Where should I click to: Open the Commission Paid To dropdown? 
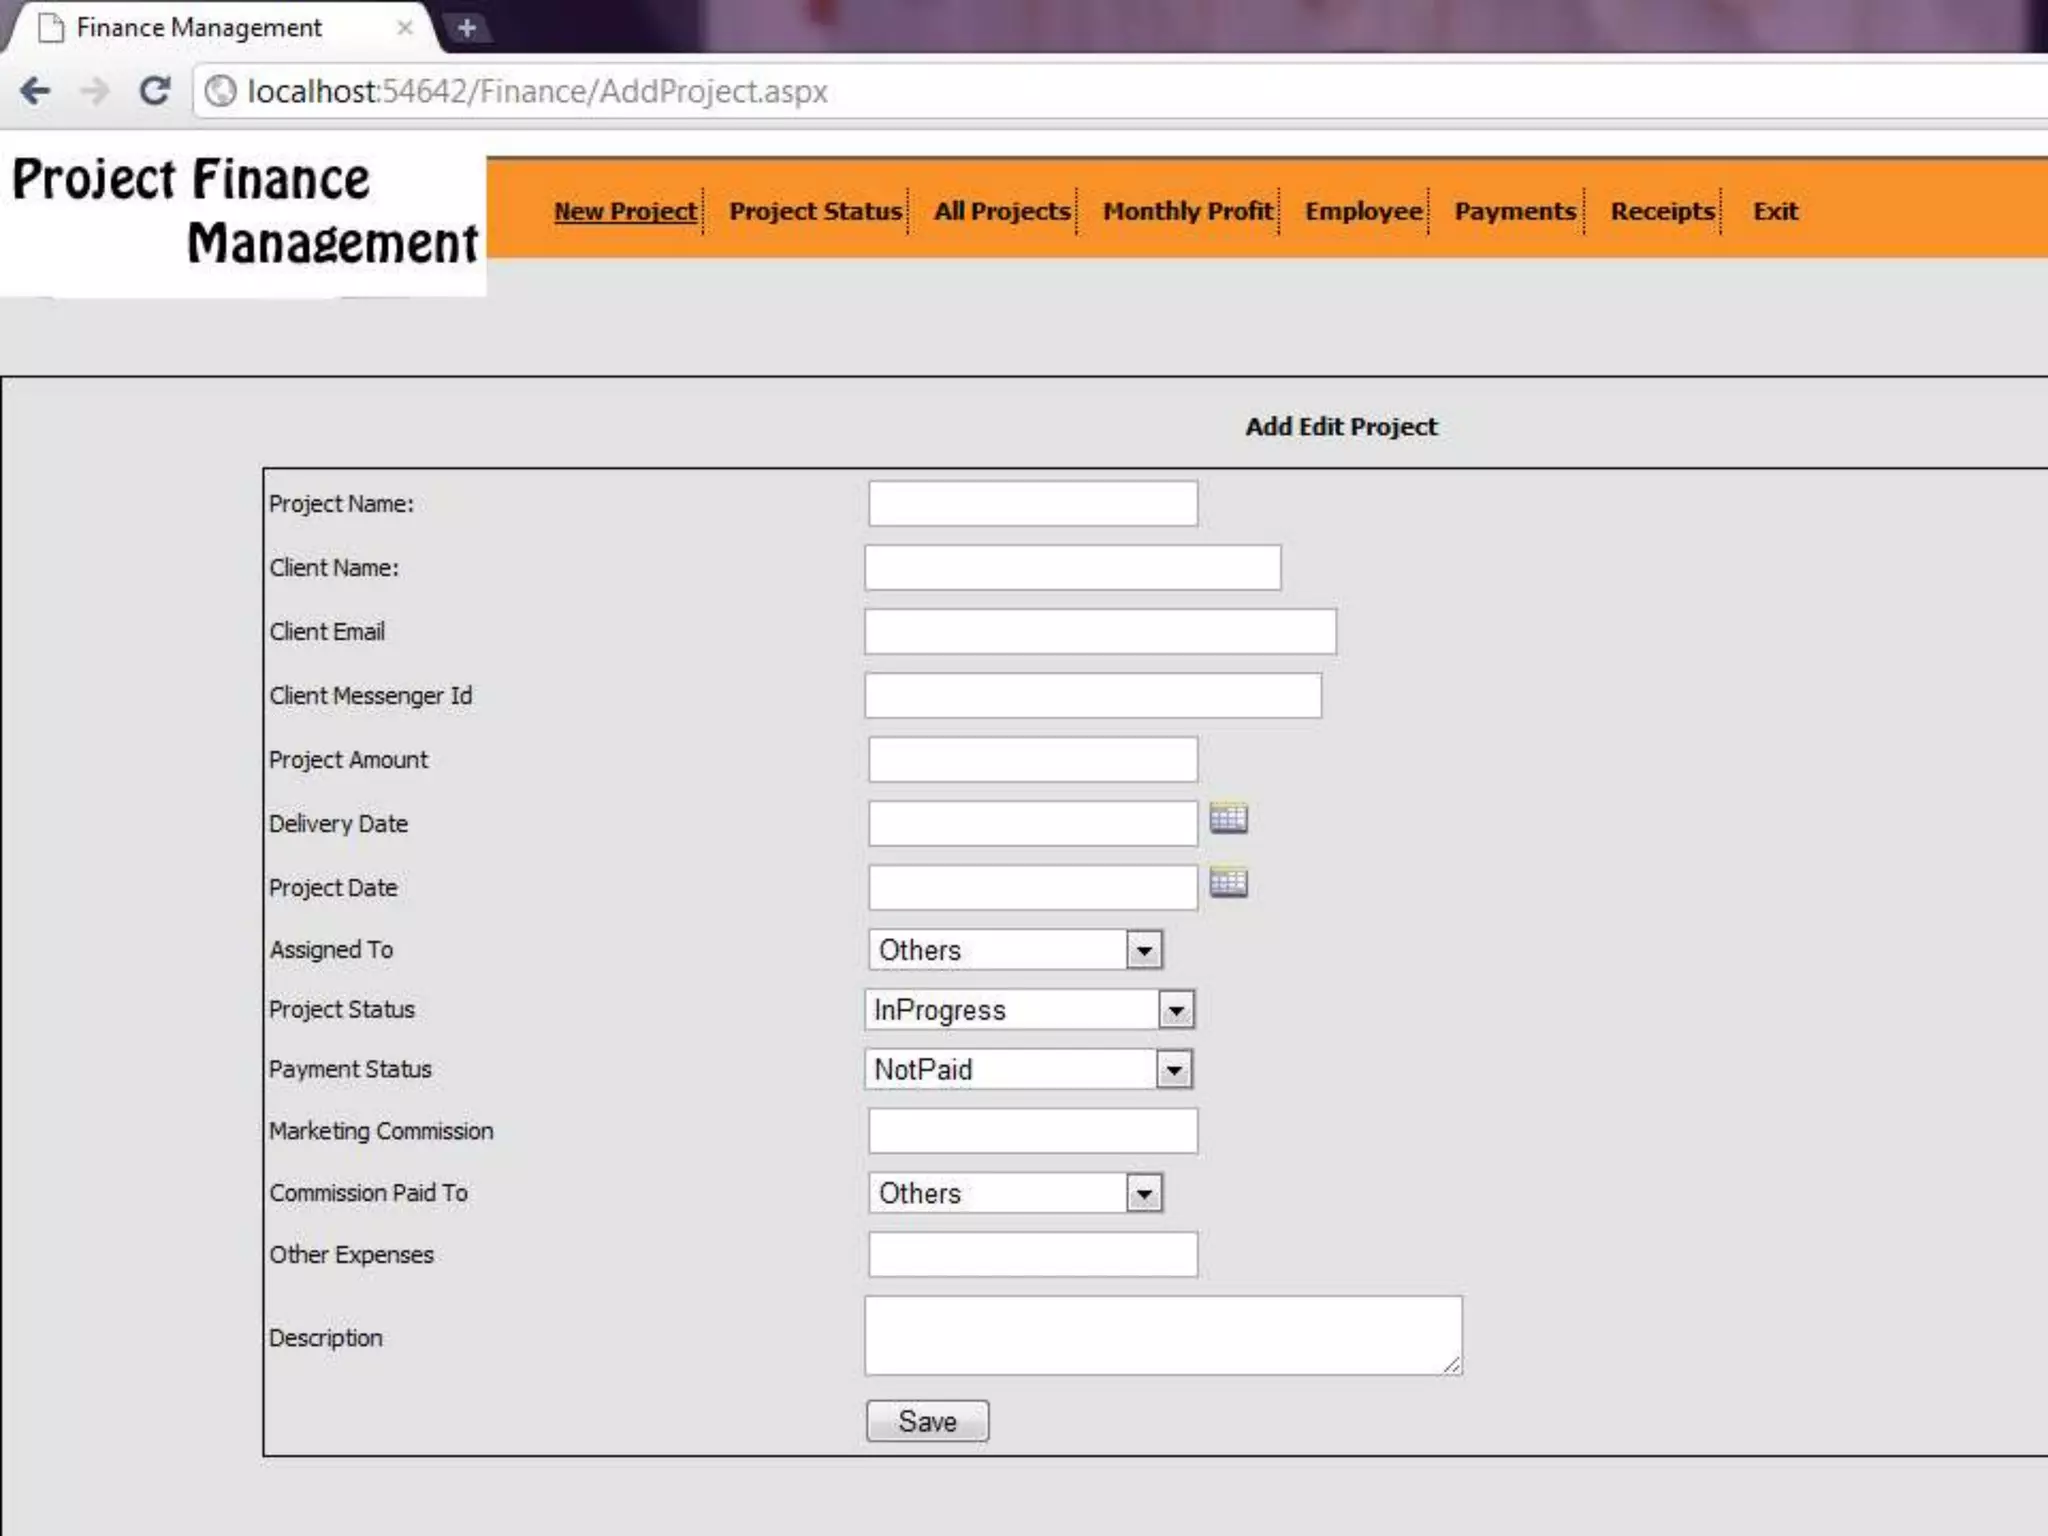pyautogui.click(x=1144, y=1193)
